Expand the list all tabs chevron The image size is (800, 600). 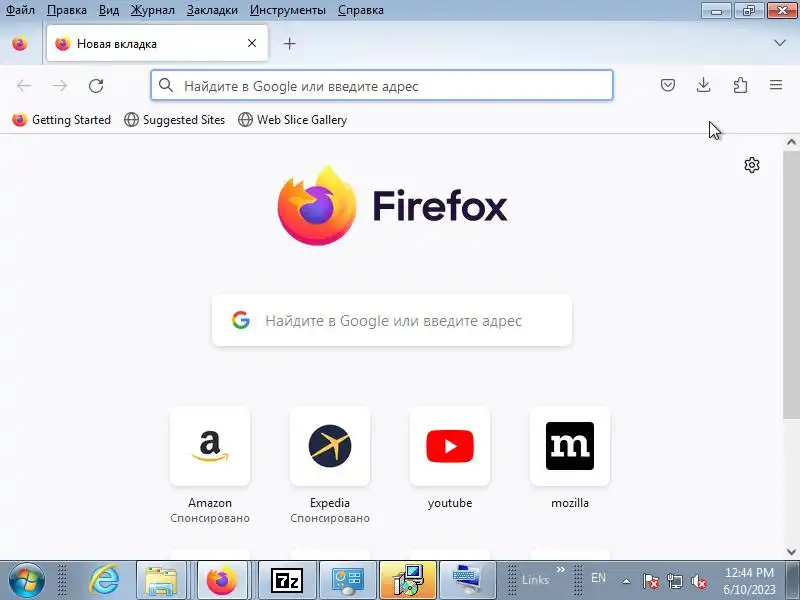pos(780,43)
